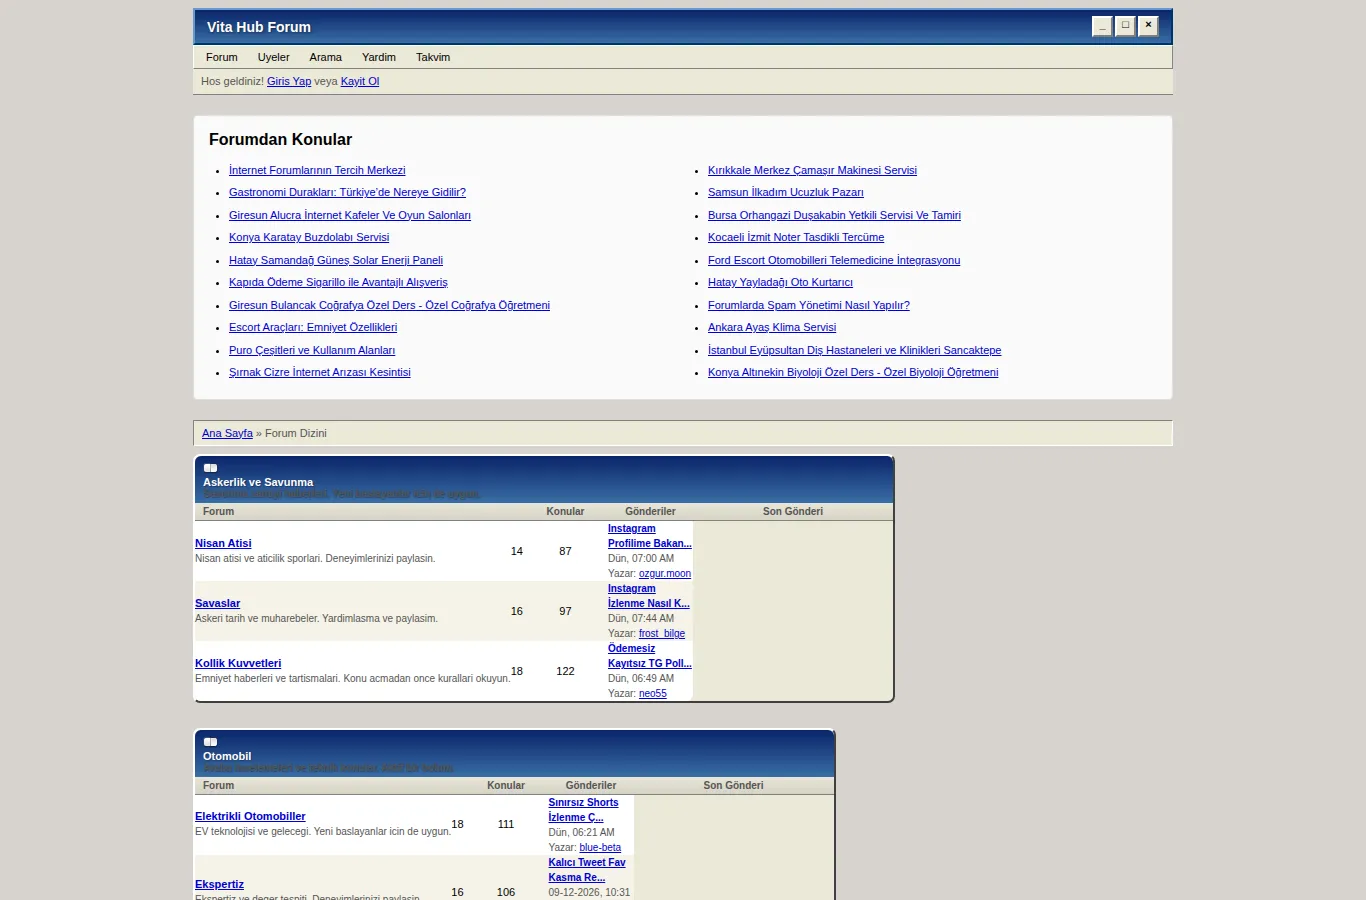Open the Sınırsız Shorts İzlenme last post
This screenshot has width=1366, height=900.
point(583,810)
